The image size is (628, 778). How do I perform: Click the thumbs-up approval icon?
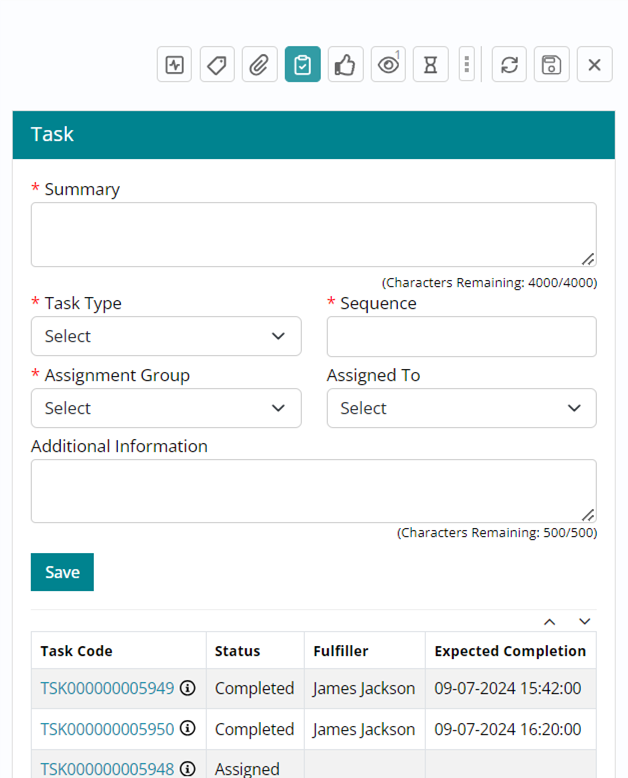pyautogui.click(x=345, y=65)
